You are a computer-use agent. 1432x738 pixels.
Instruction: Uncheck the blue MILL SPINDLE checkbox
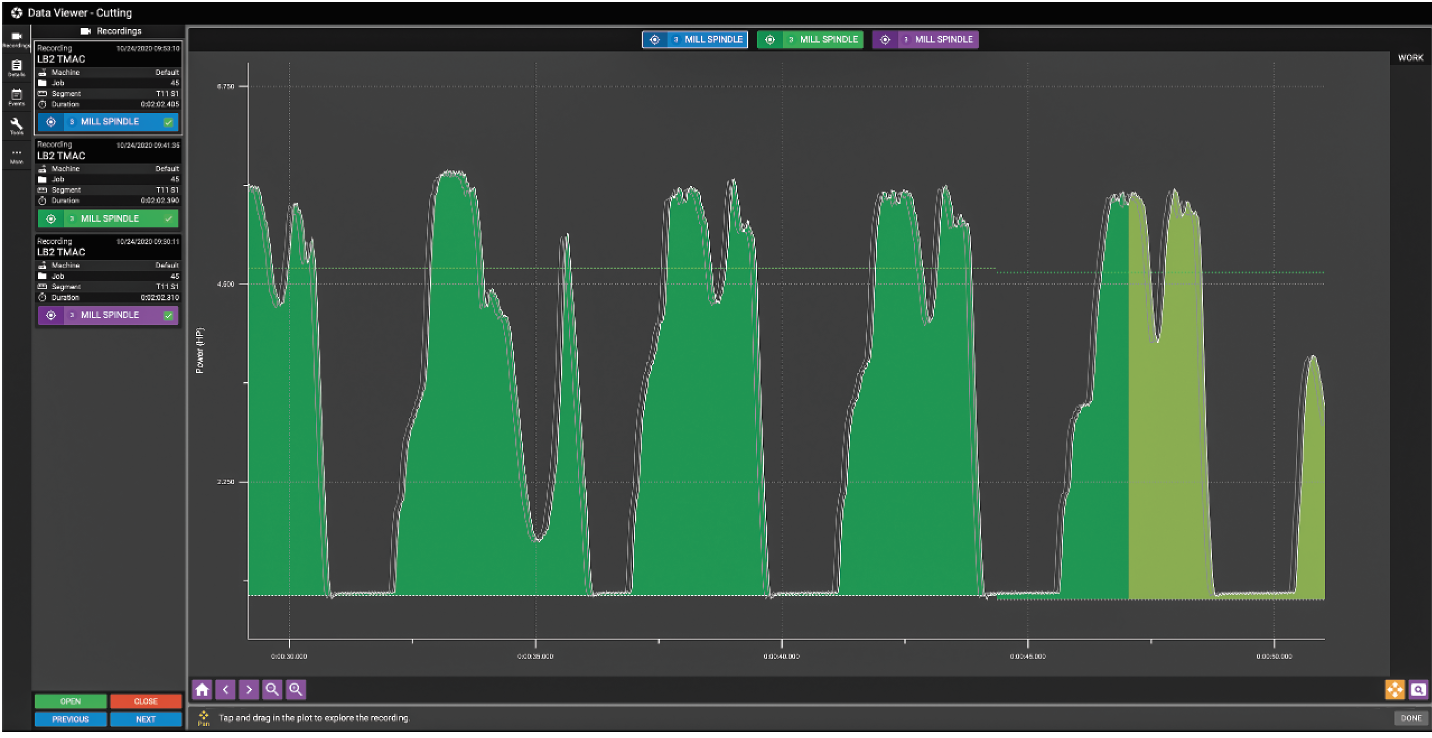[168, 122]
